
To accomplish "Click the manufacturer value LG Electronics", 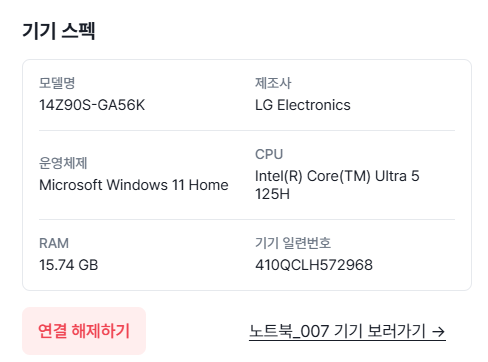I will pyautogui.click(x=303, y=105).
